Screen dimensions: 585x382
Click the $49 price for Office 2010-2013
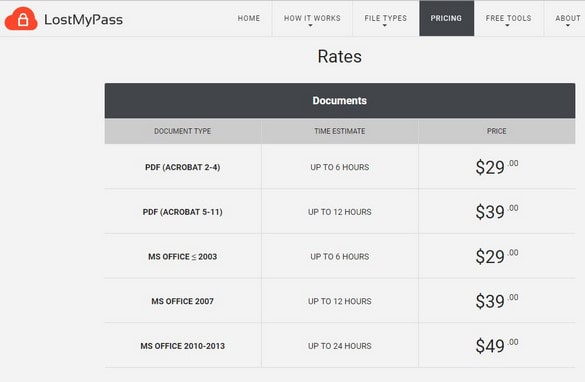[x=497, y=345]
